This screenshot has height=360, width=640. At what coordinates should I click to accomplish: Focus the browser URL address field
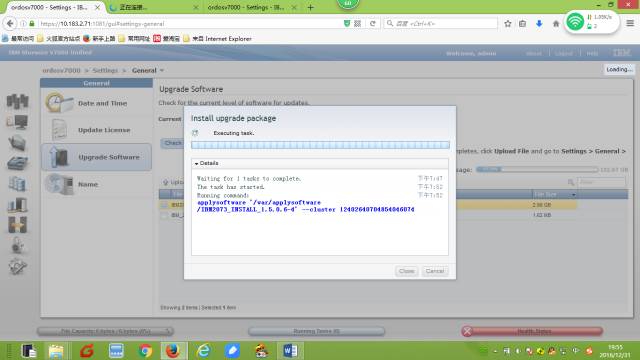point(190,24)
